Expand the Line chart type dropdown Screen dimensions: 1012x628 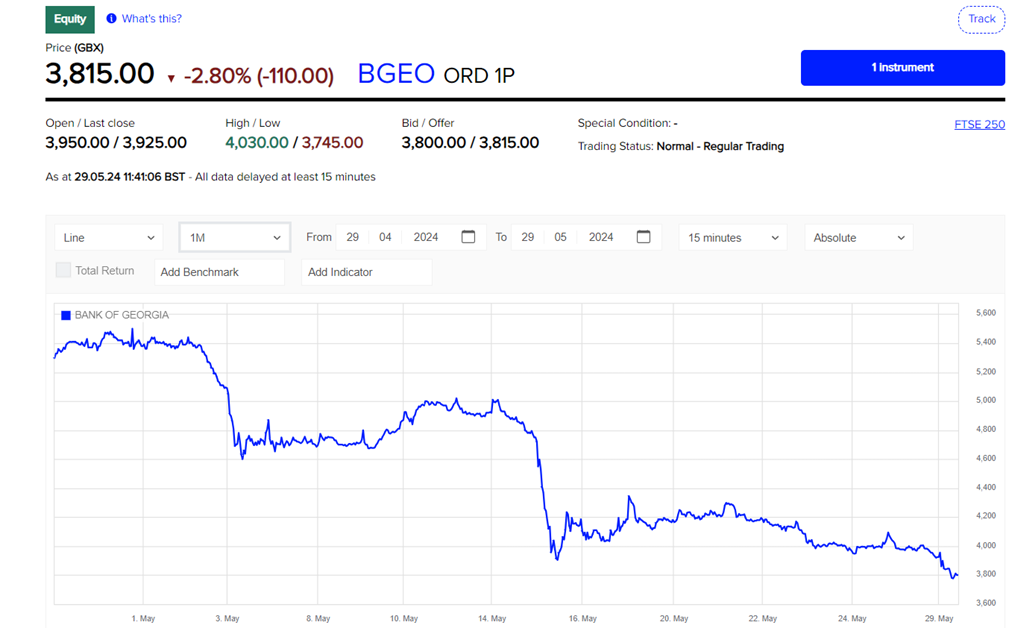(108, 237)
